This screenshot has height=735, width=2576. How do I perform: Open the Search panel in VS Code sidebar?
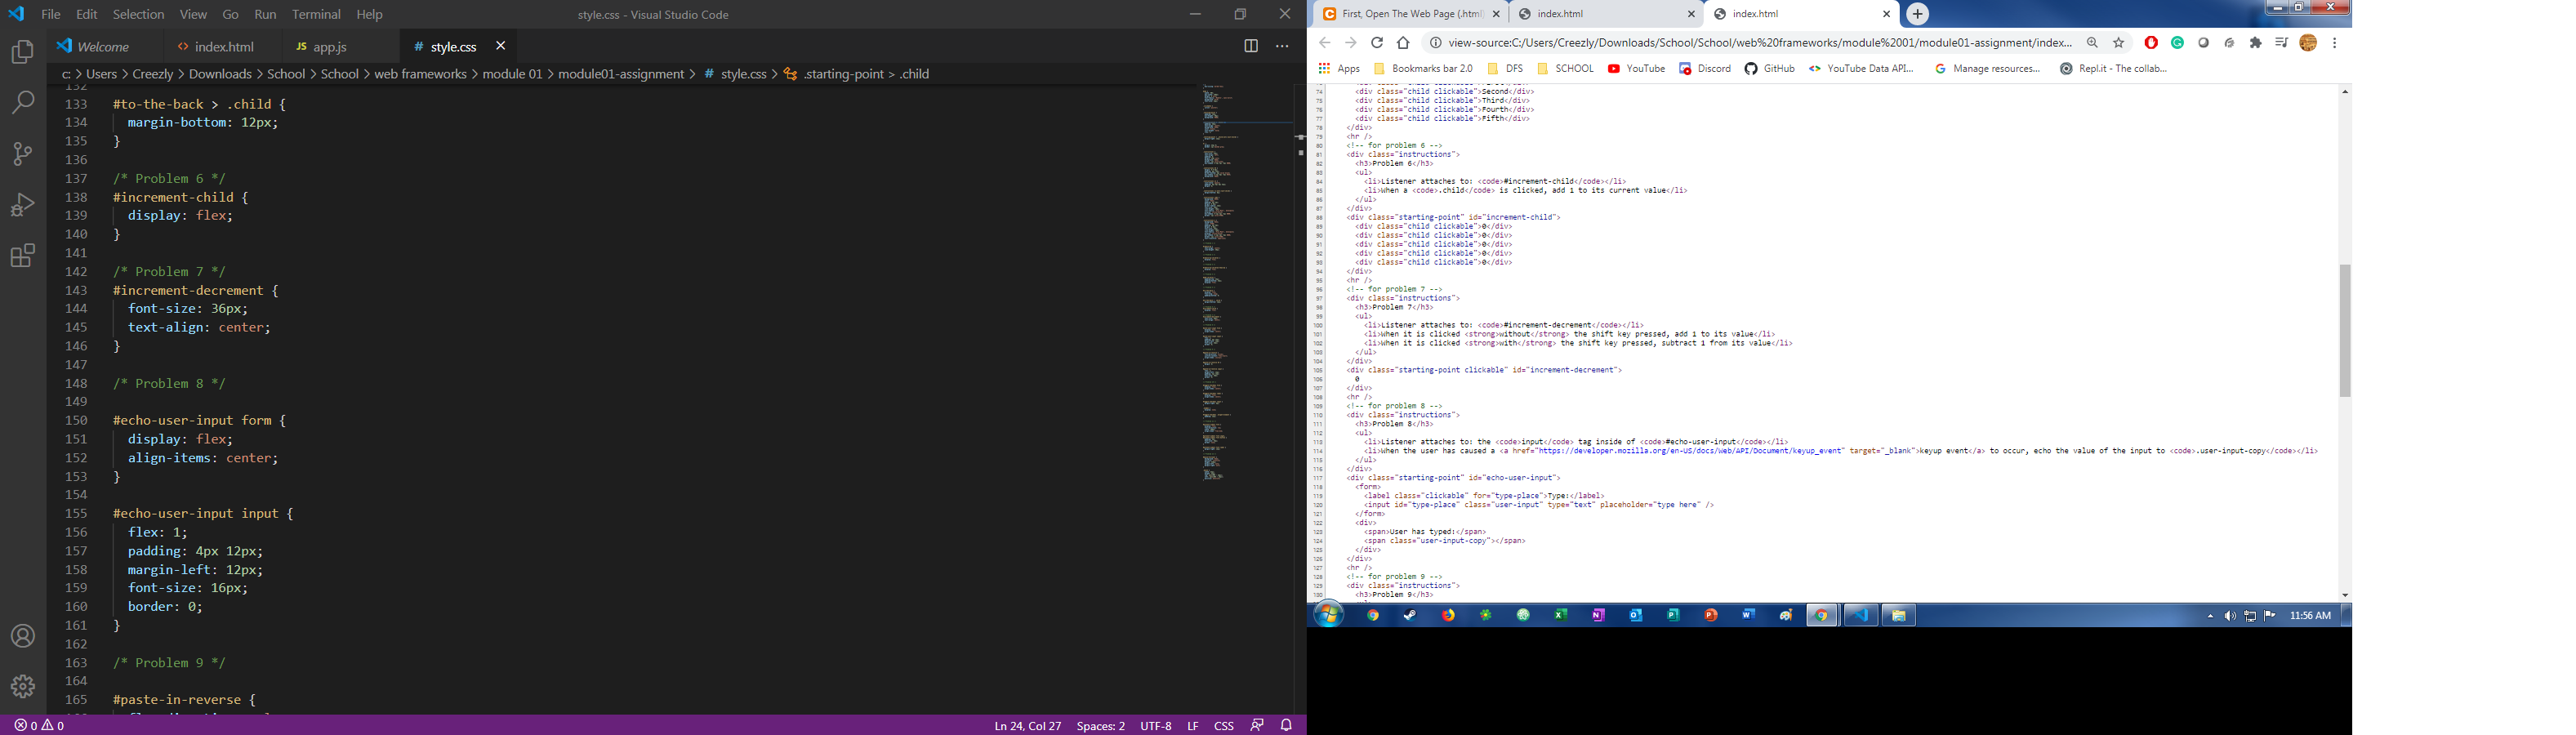click(22, 102)
